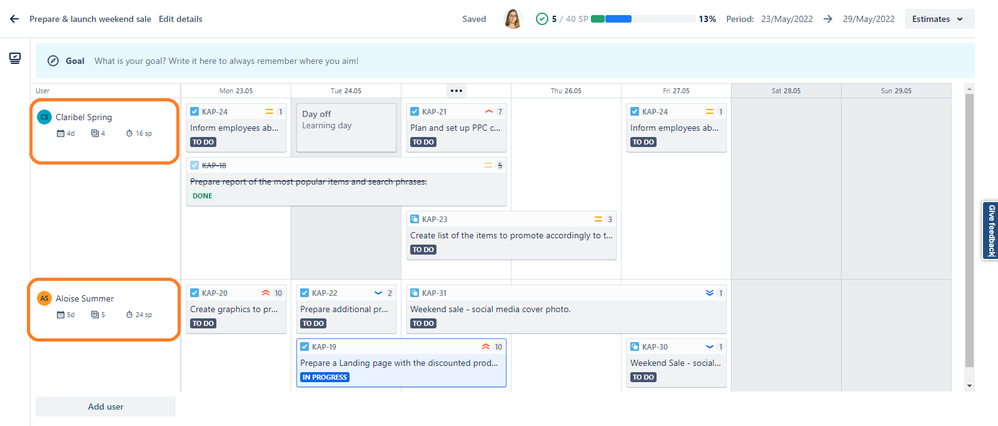Click Aloise Summer's AS avatar
This screenshot has width=998, height=426.
[44, 298]
